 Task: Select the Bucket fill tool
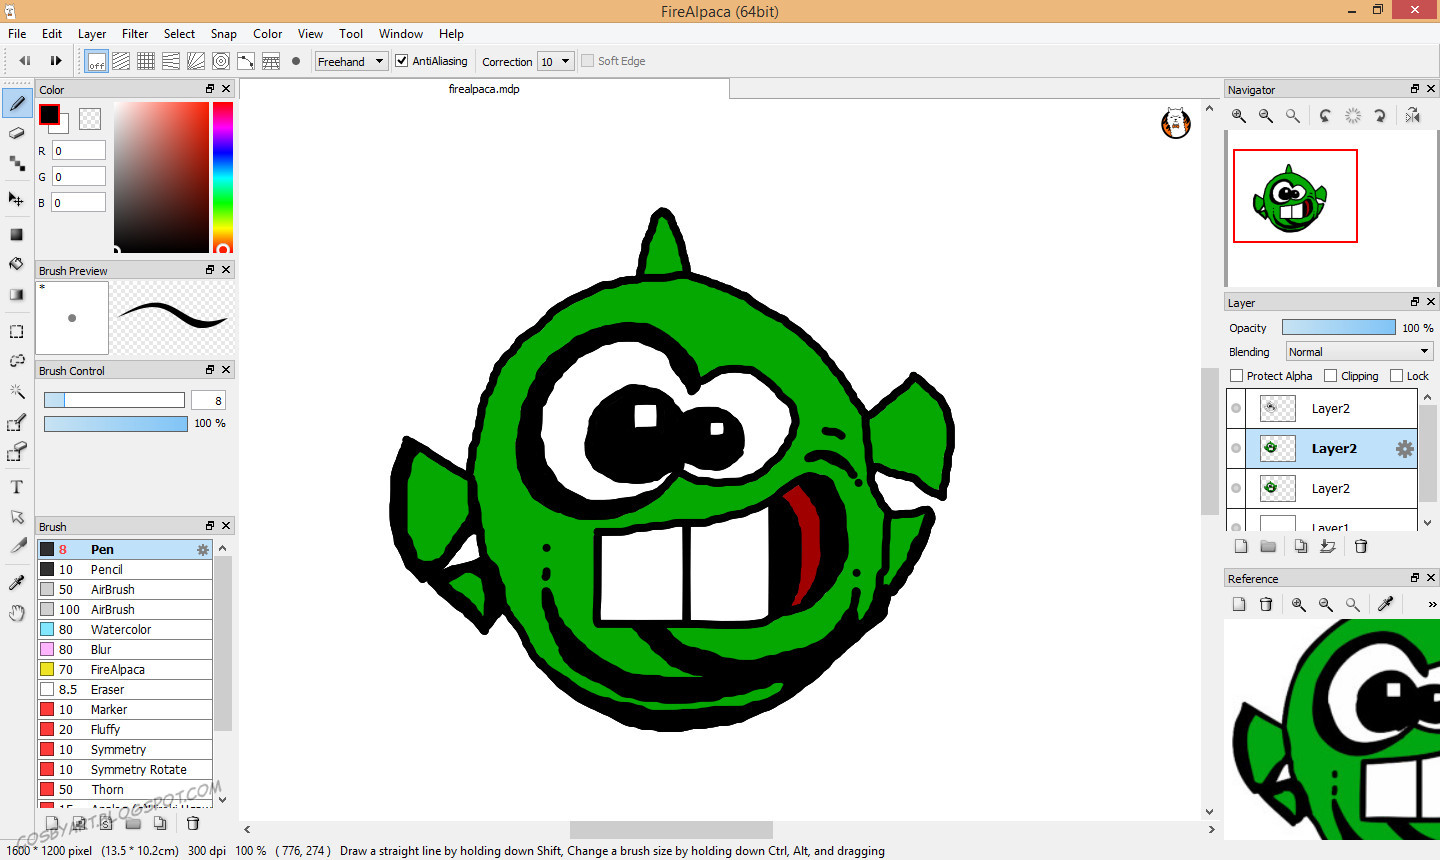coord(17,264)
